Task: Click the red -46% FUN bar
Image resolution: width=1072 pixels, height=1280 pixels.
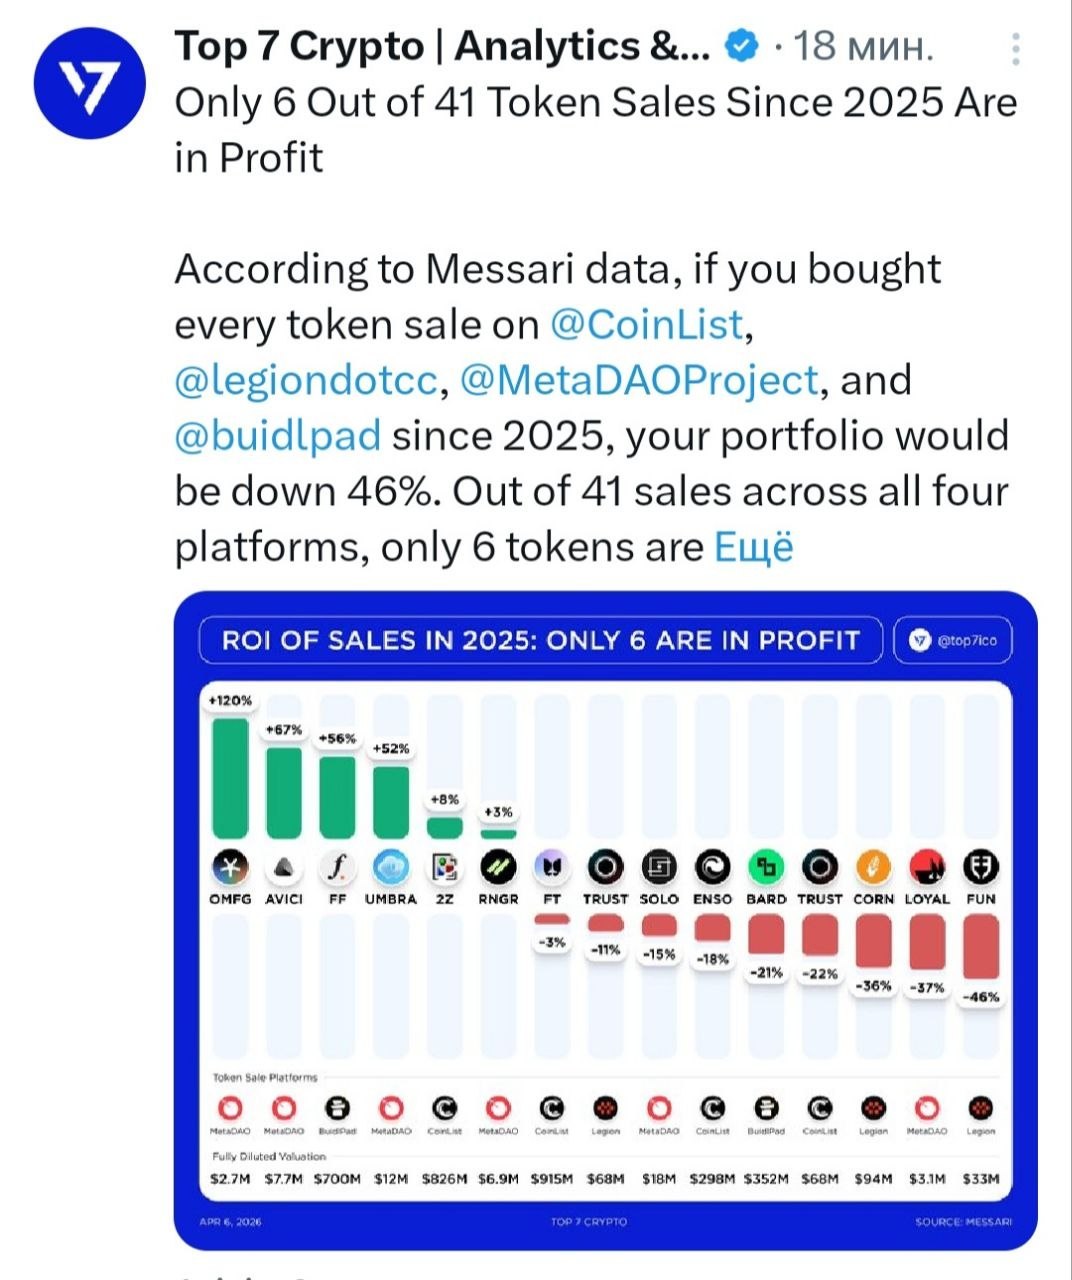Action: pos(981,946)
